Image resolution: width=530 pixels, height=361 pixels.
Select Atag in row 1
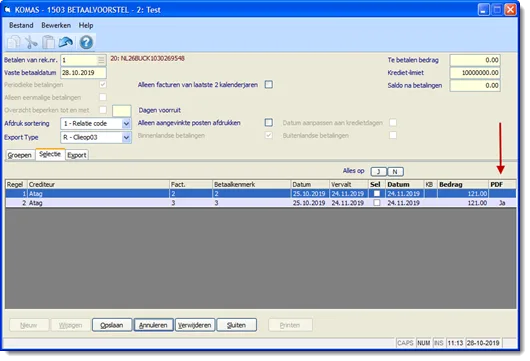tap(35, 194)
